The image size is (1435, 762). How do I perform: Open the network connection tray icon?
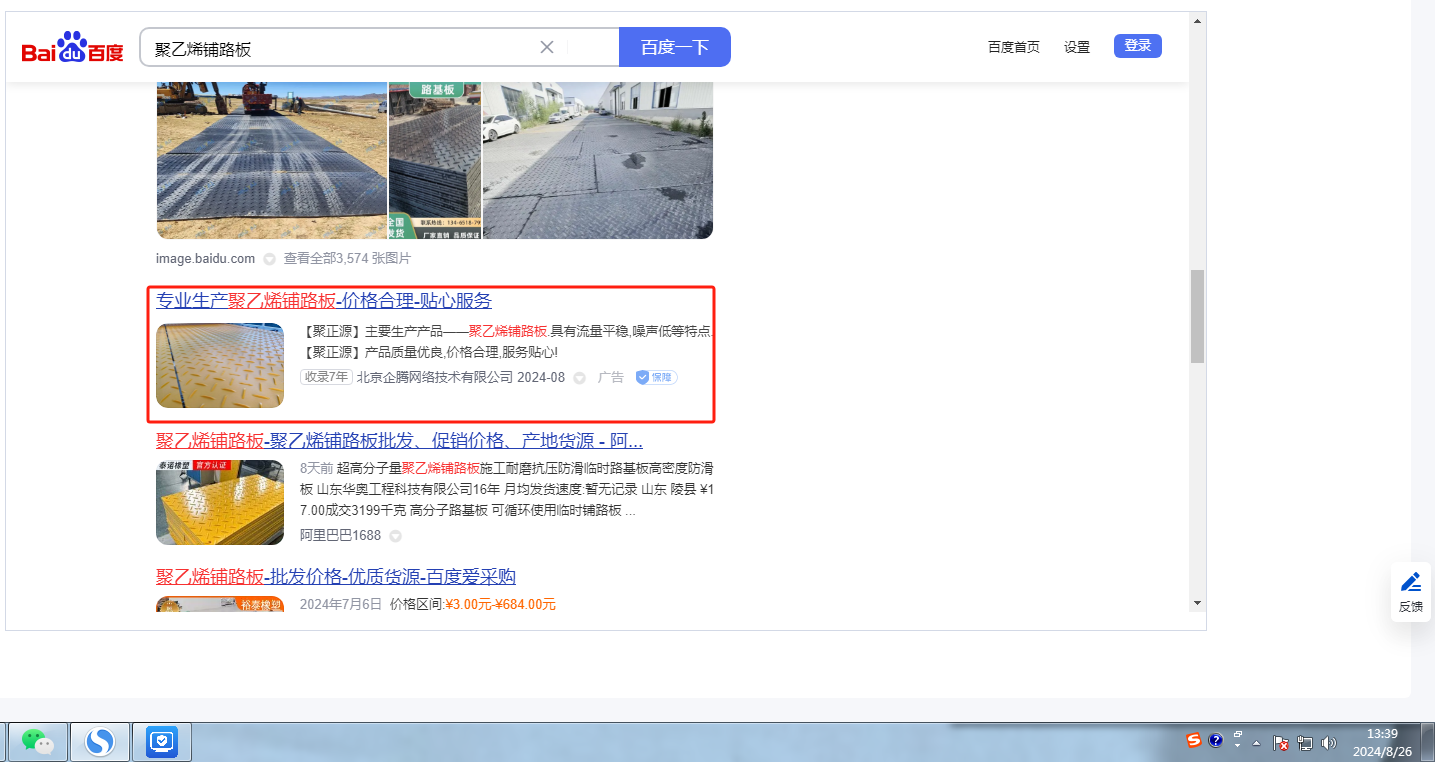tap(1305, 743)
